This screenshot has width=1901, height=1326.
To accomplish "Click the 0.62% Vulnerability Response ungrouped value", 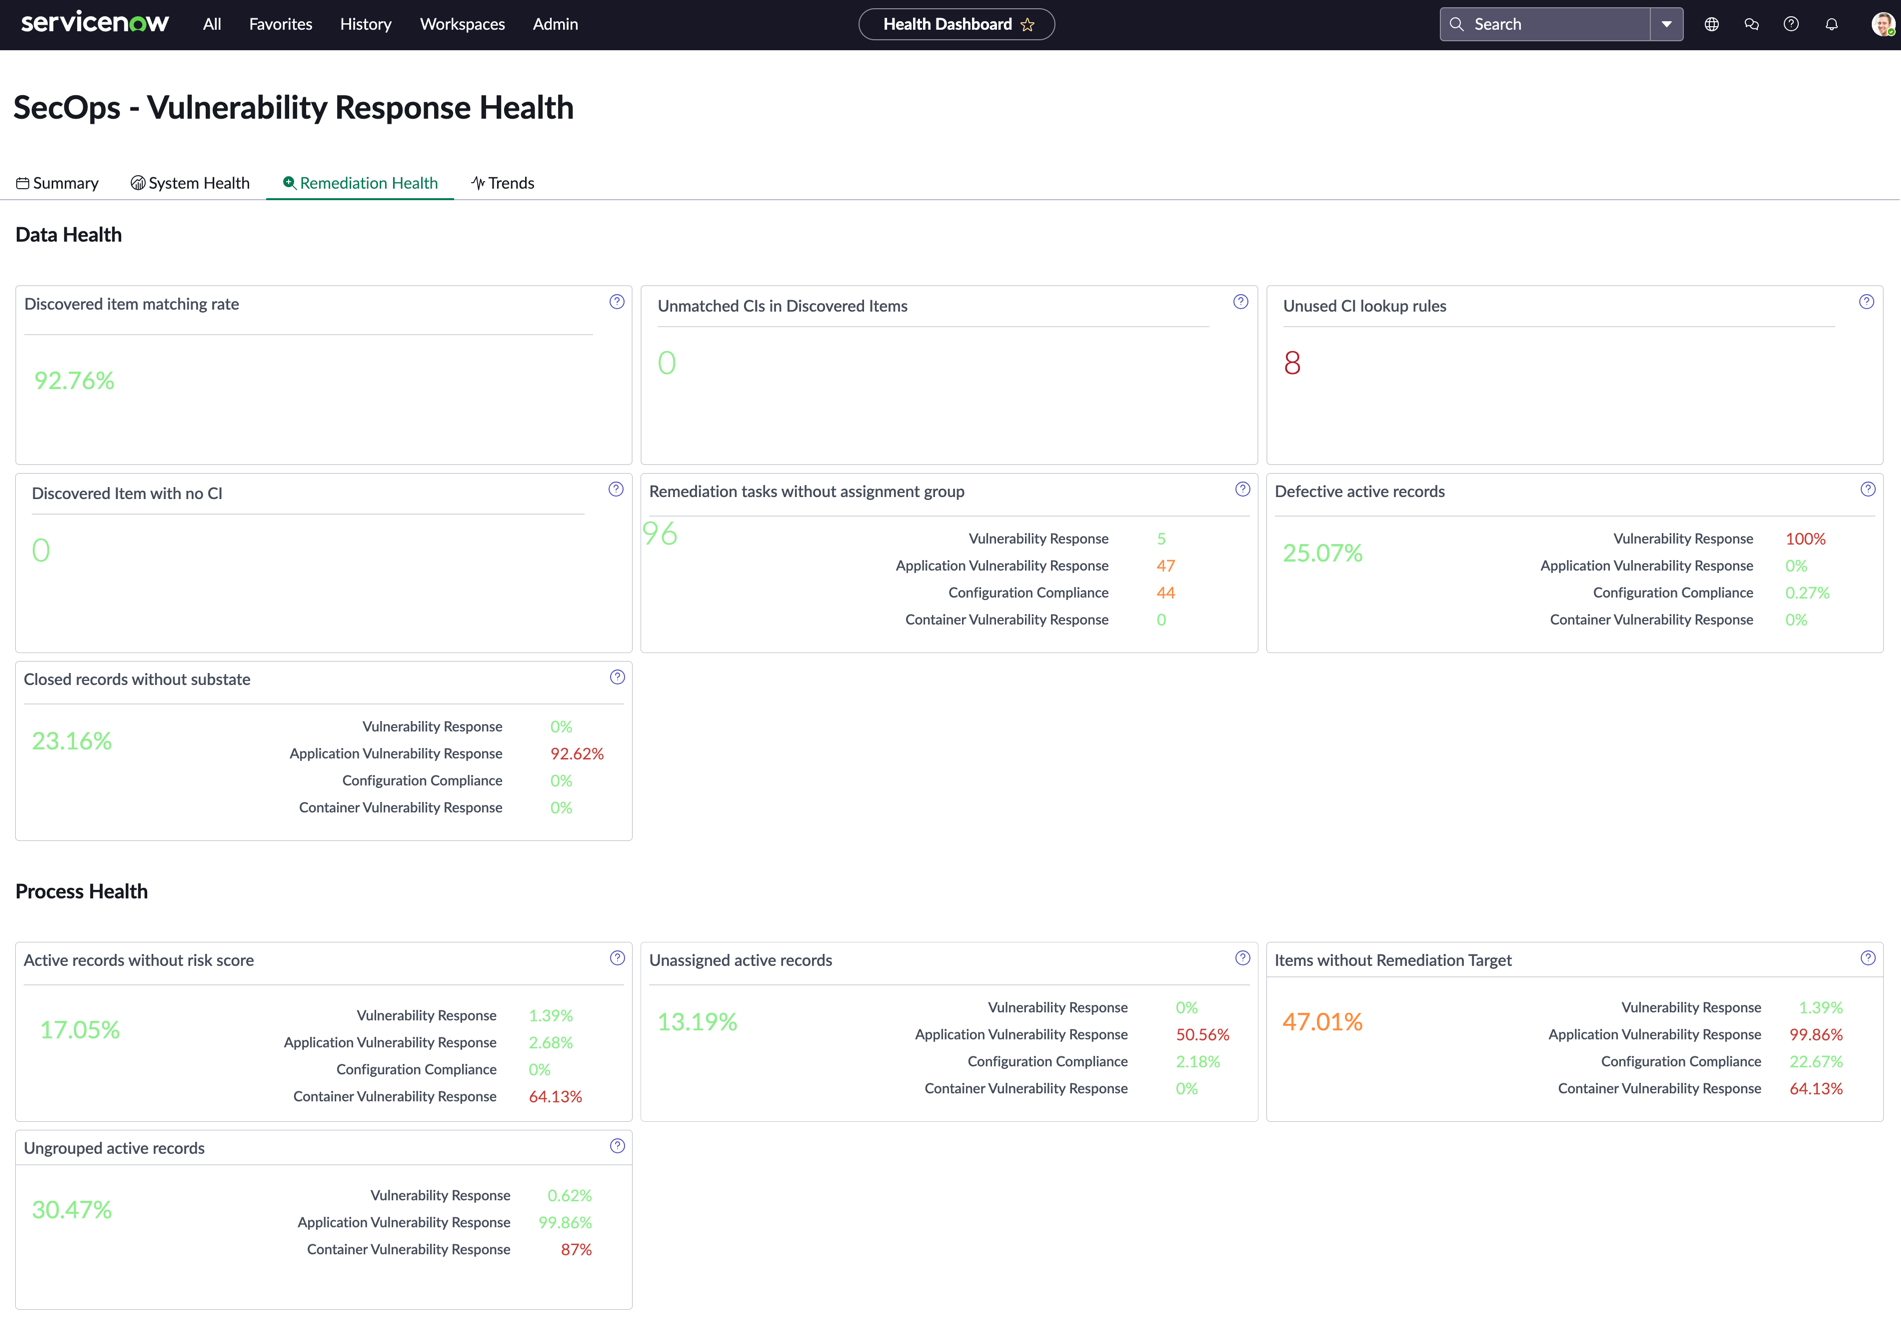I will pos(570,1196).
